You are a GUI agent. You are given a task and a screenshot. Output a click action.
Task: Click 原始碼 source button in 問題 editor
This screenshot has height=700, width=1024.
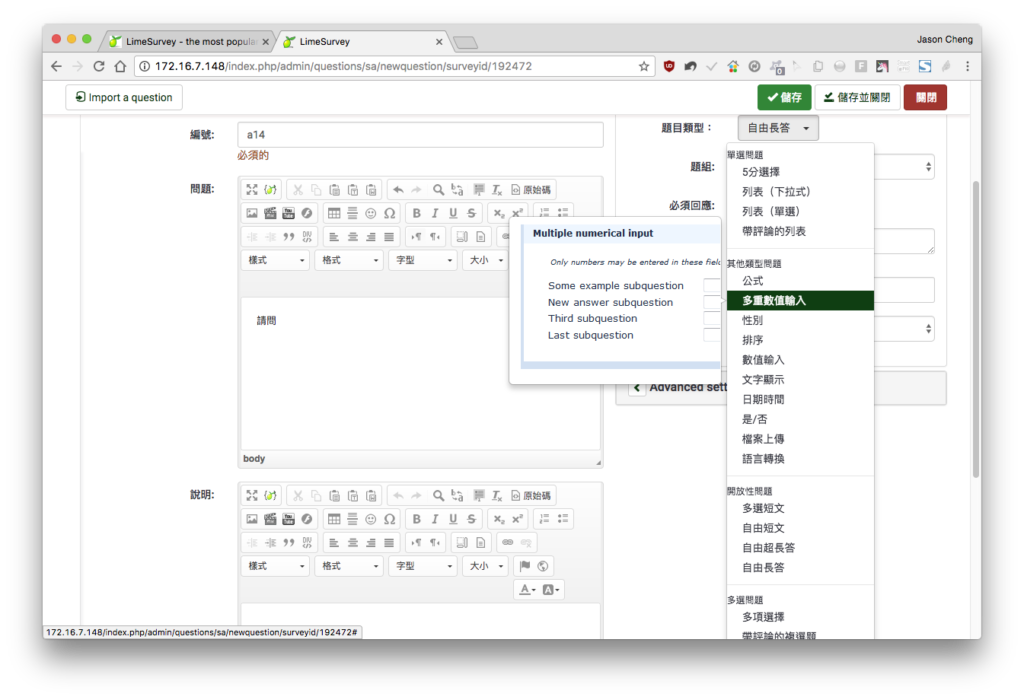click(x=531, y=190)
